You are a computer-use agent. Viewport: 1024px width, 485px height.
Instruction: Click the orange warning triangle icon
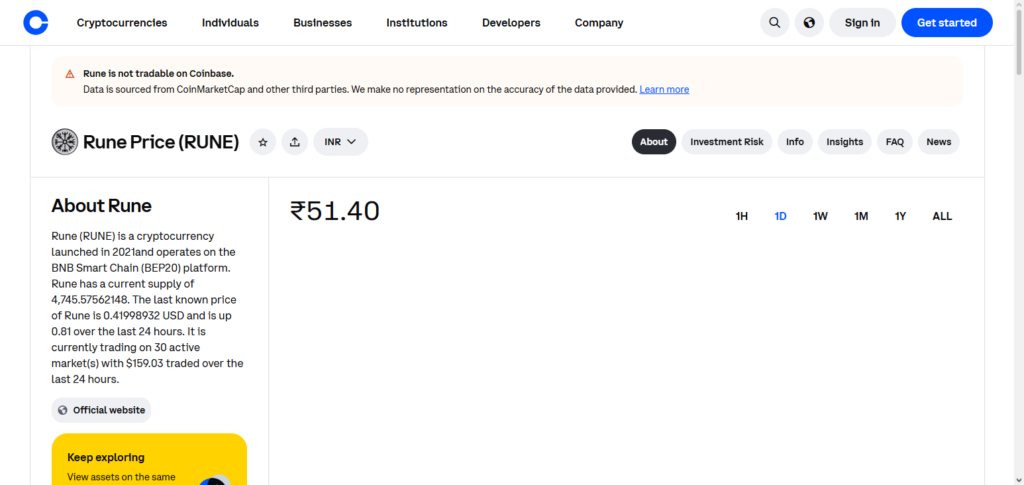click(x=70, y=74)
